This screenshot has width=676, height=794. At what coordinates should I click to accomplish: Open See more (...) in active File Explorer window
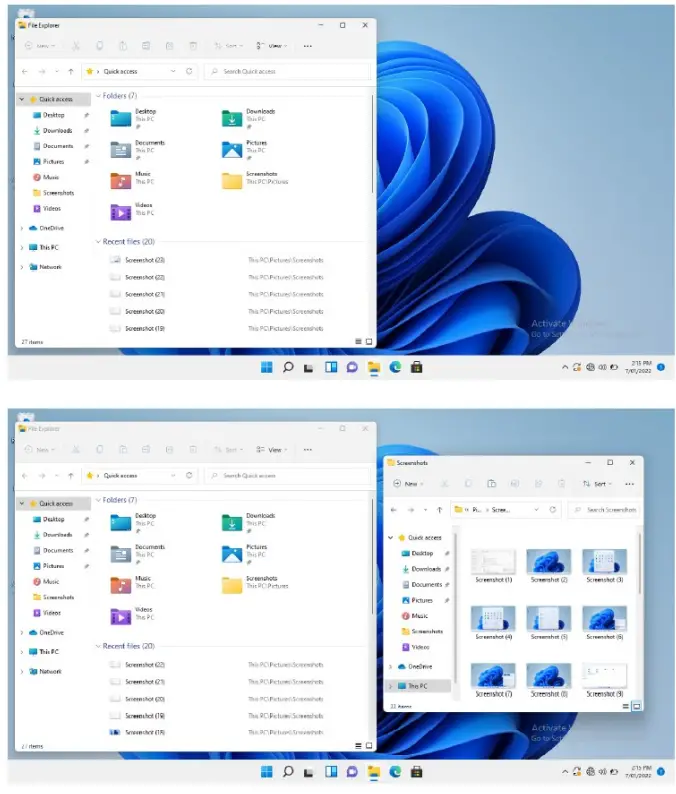point(307,46)
